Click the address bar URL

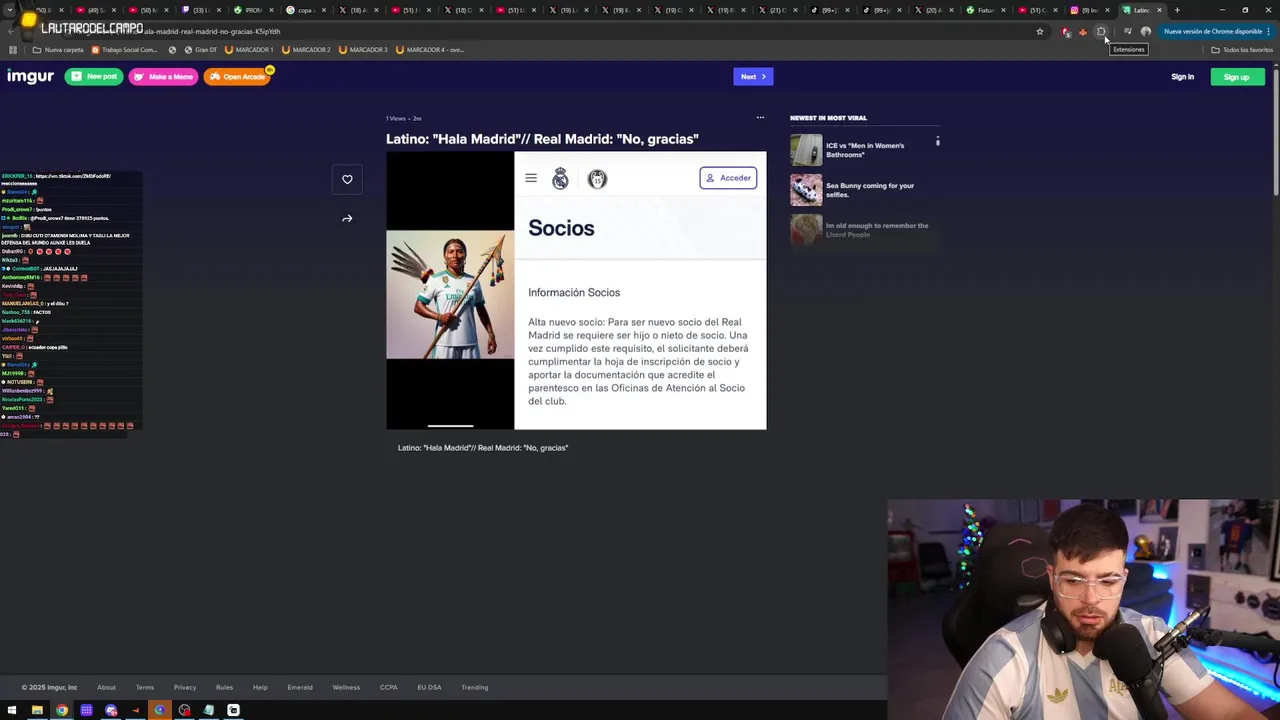212,31
